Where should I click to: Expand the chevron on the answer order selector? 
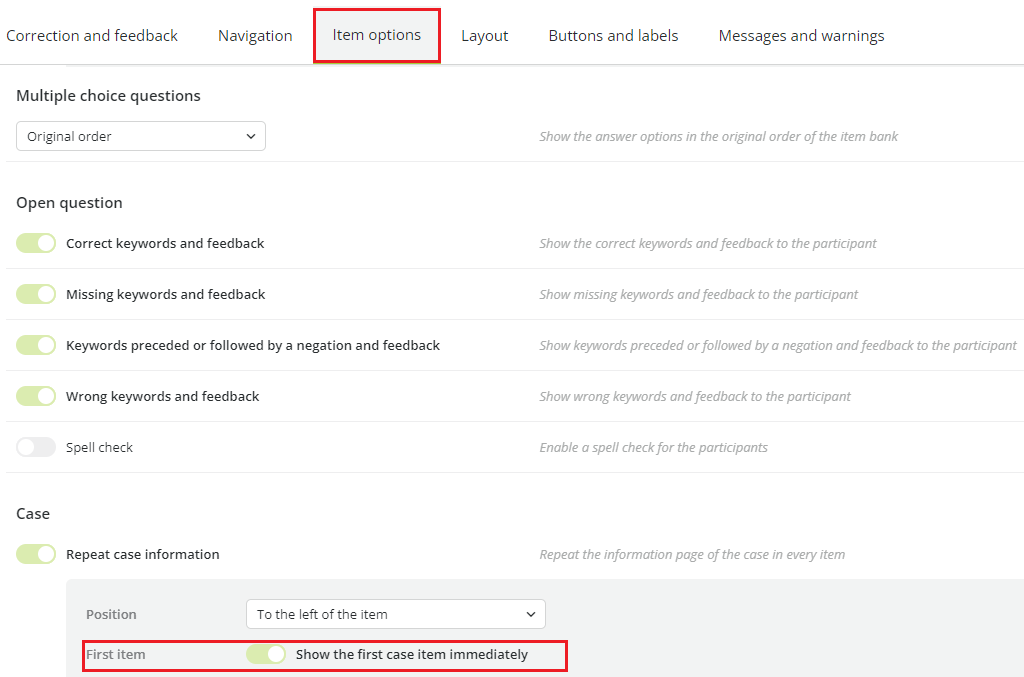pos(251,135)
